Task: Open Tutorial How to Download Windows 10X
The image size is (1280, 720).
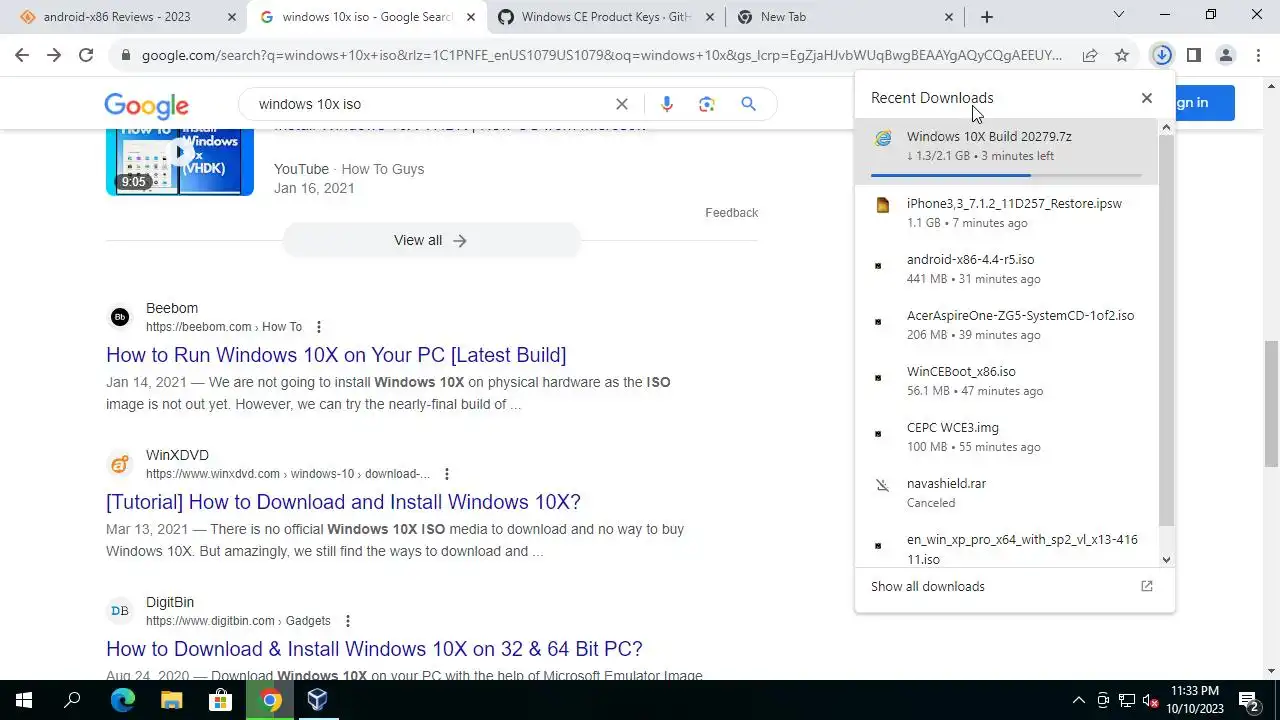Action: click(343, 502)
